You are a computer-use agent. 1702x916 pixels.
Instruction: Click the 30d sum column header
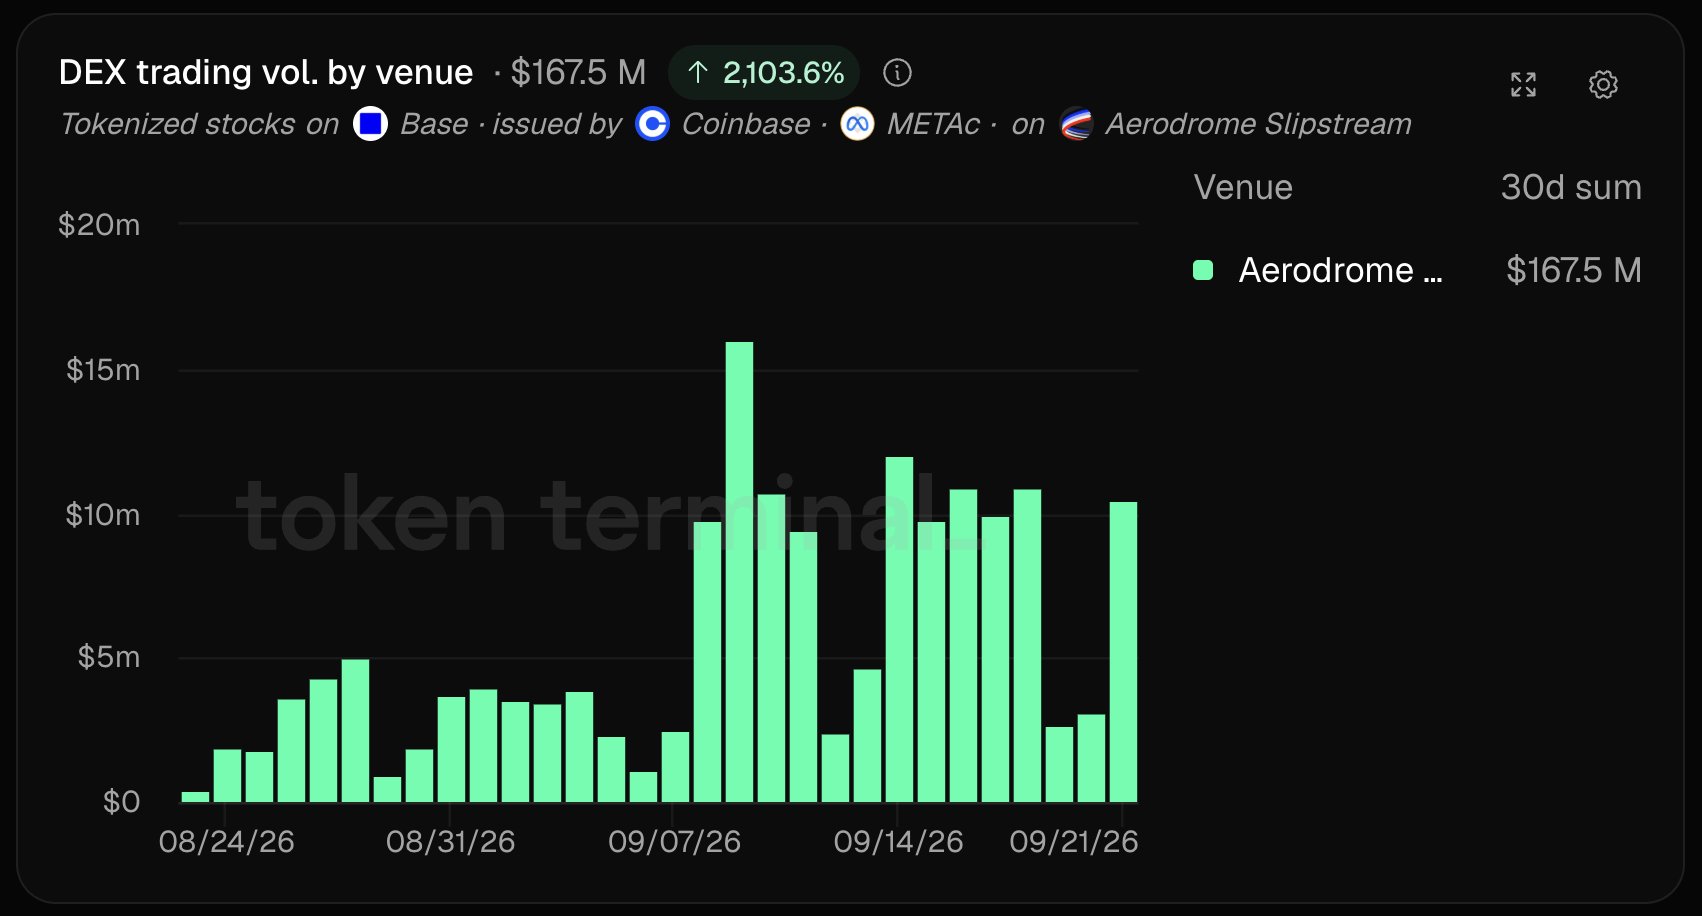(x=1571, y=188)
